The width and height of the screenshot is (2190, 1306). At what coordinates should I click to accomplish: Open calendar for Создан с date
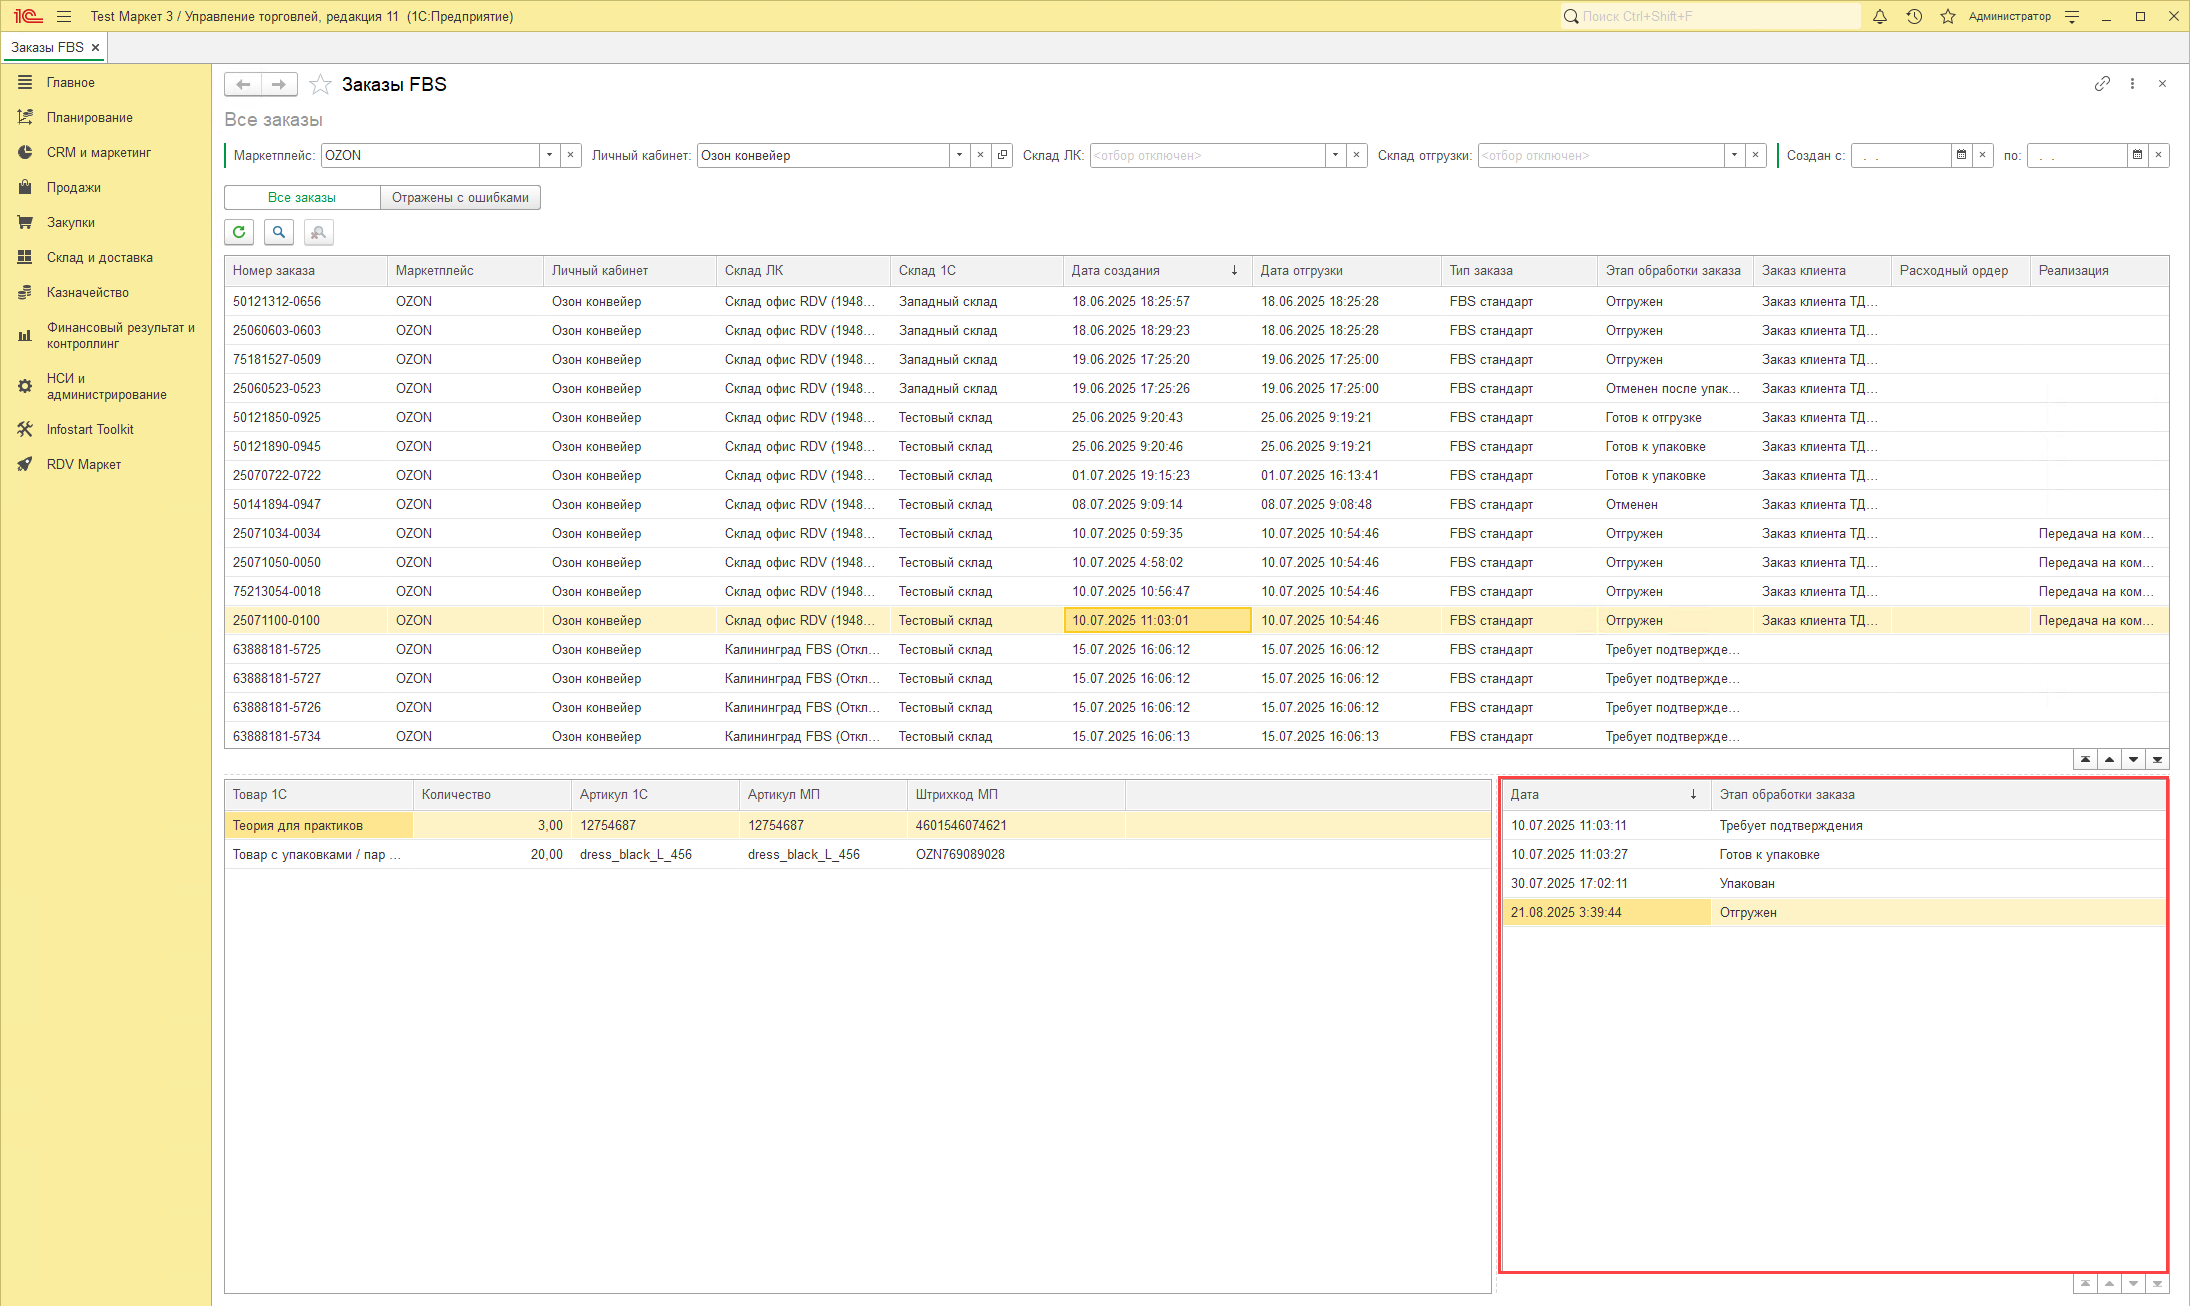(x=1961, y=155)
